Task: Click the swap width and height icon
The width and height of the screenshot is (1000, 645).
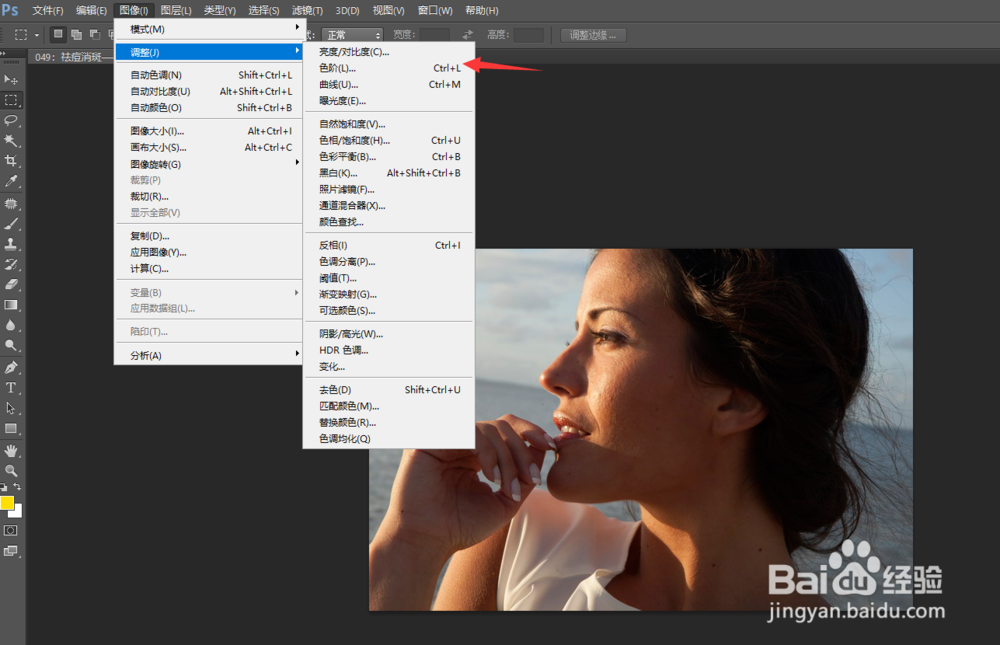Action: click(x=468, y=35)
